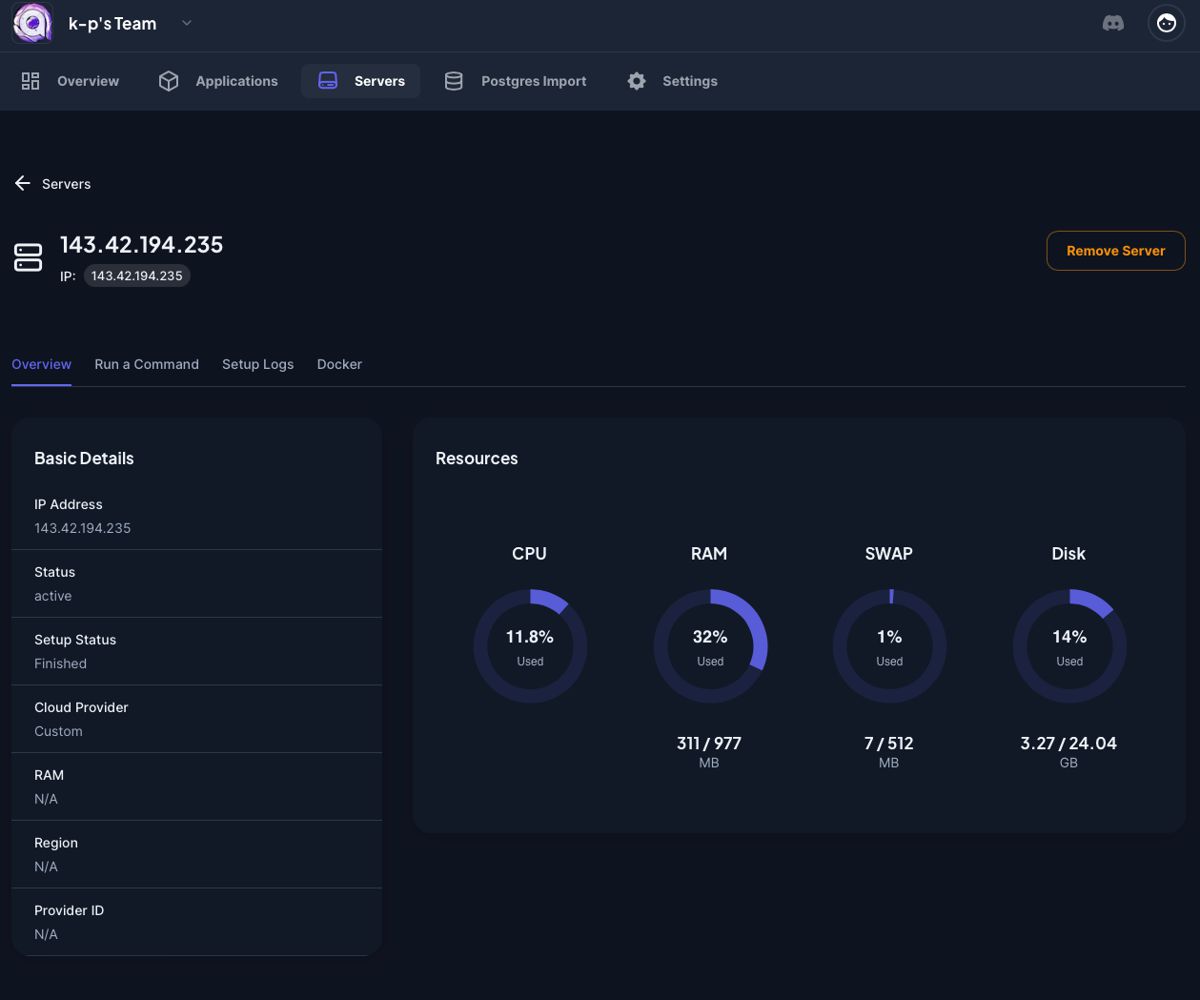Select the Docker tab
The image size is (1200, 1000).
339,364
